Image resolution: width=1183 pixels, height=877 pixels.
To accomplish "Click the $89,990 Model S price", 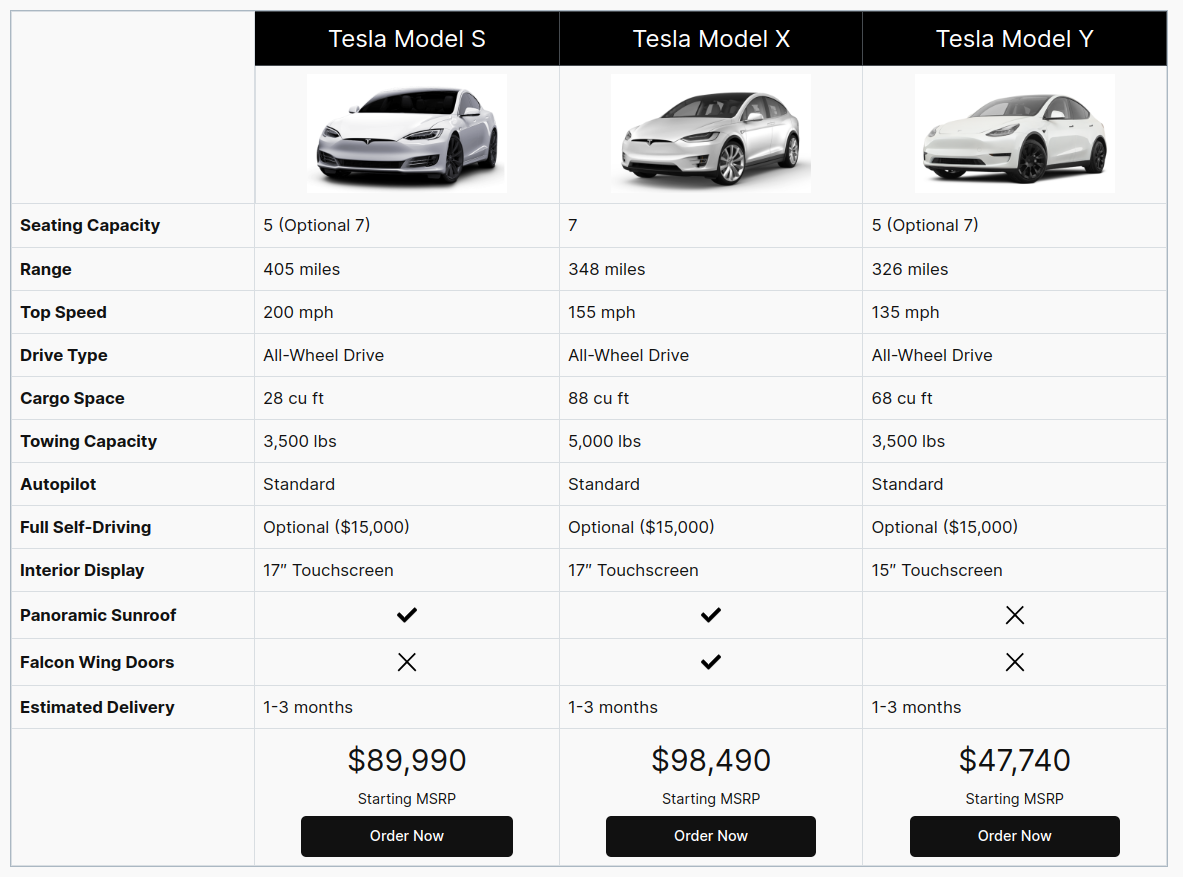I will tap(407, 760).
